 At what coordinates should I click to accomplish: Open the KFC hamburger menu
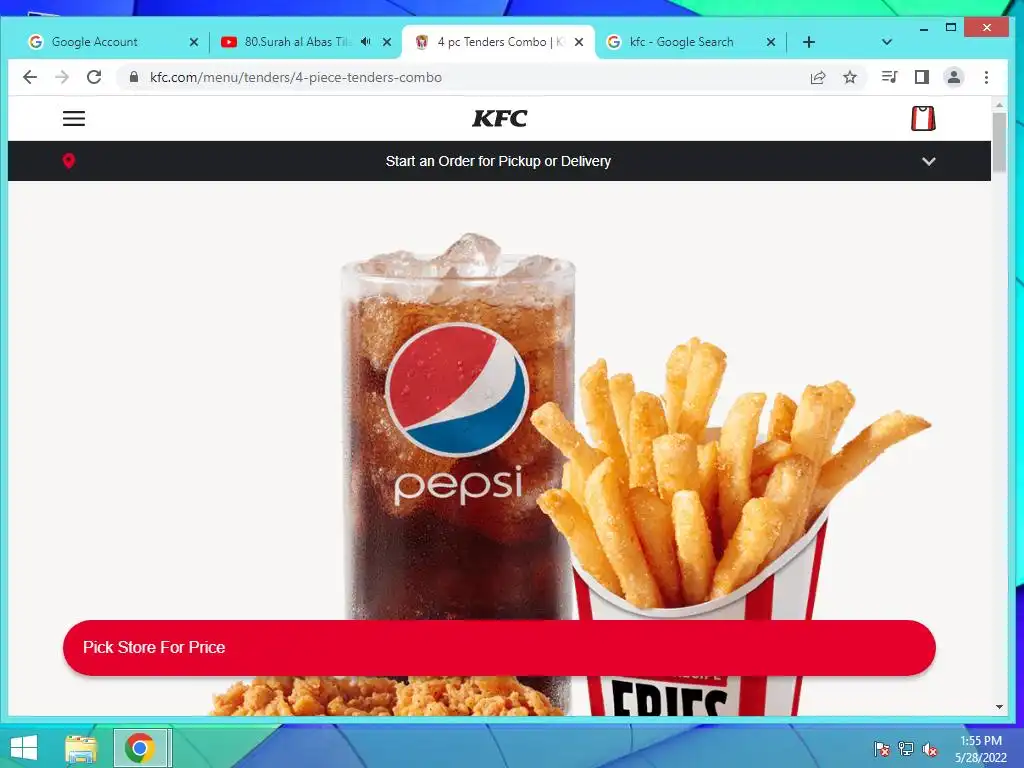(x=74, y=118)
